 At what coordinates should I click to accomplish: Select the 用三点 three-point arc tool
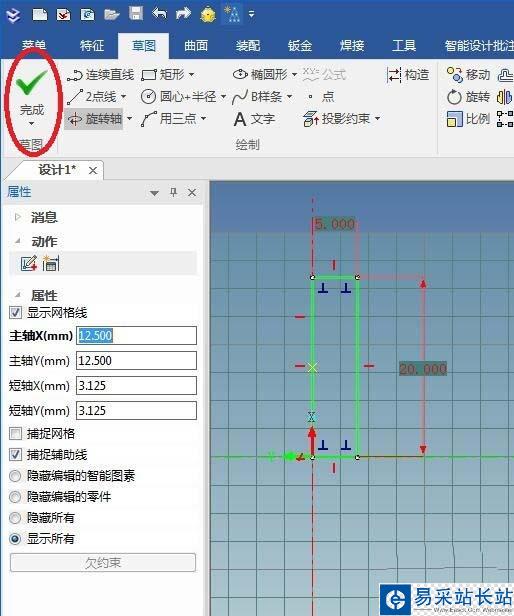[169, 118]
